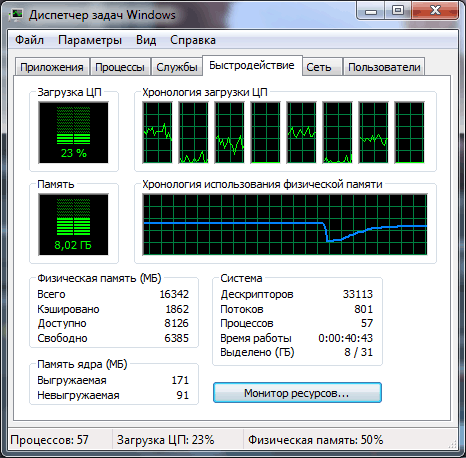Click the Выделено (ГБ) value 8 / 31

(358, 352)
